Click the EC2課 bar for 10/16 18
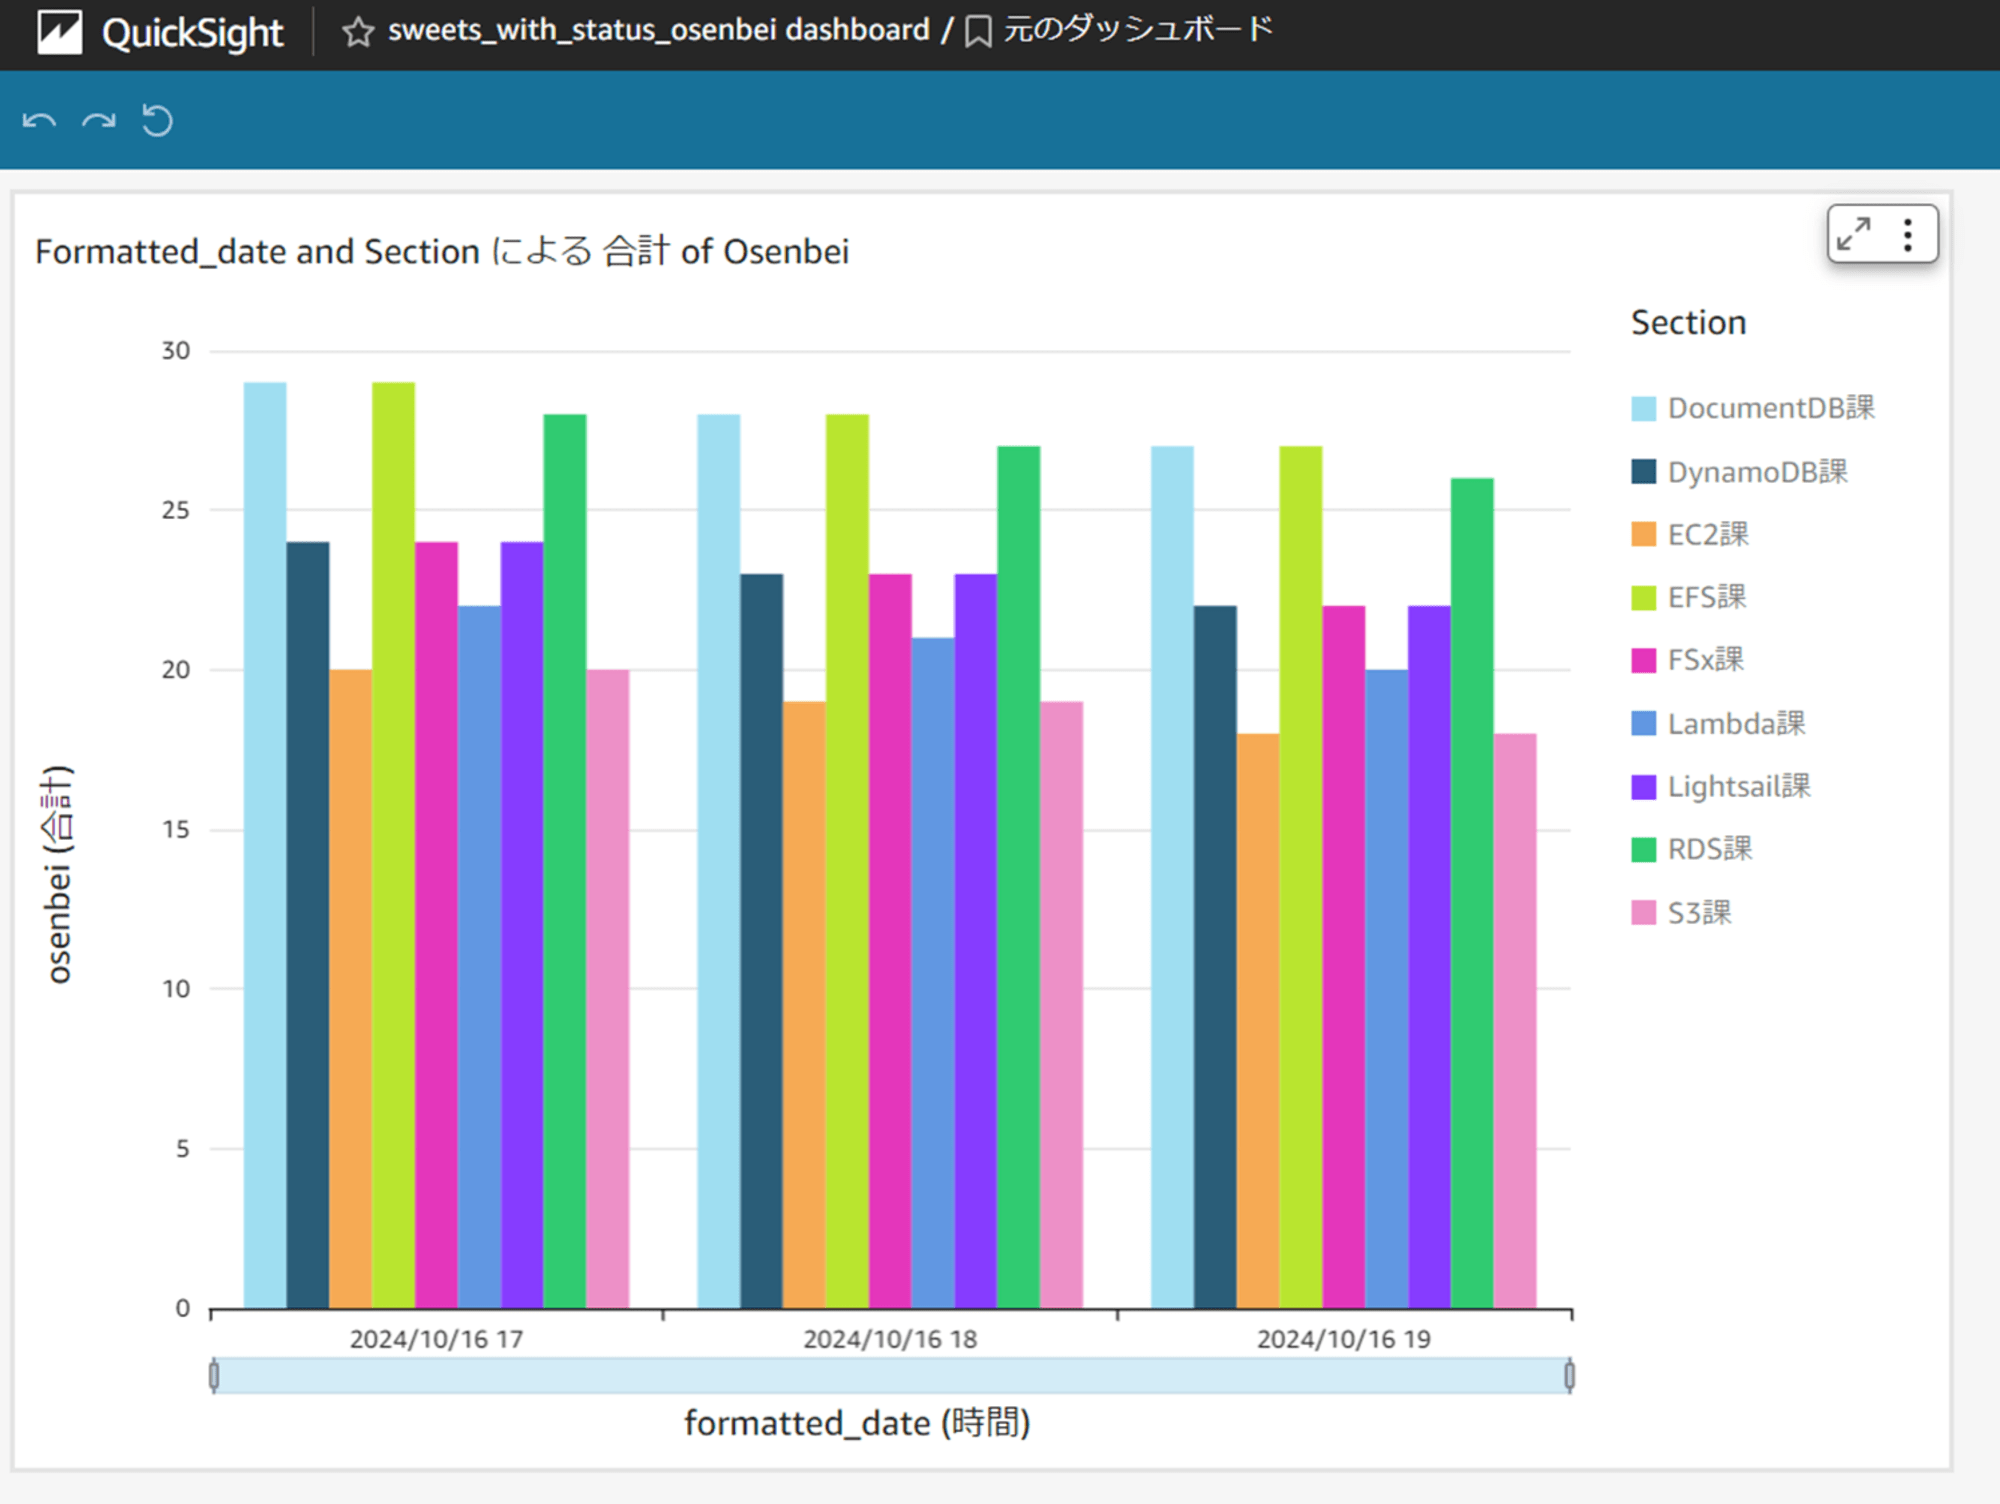 point(805,1005)
